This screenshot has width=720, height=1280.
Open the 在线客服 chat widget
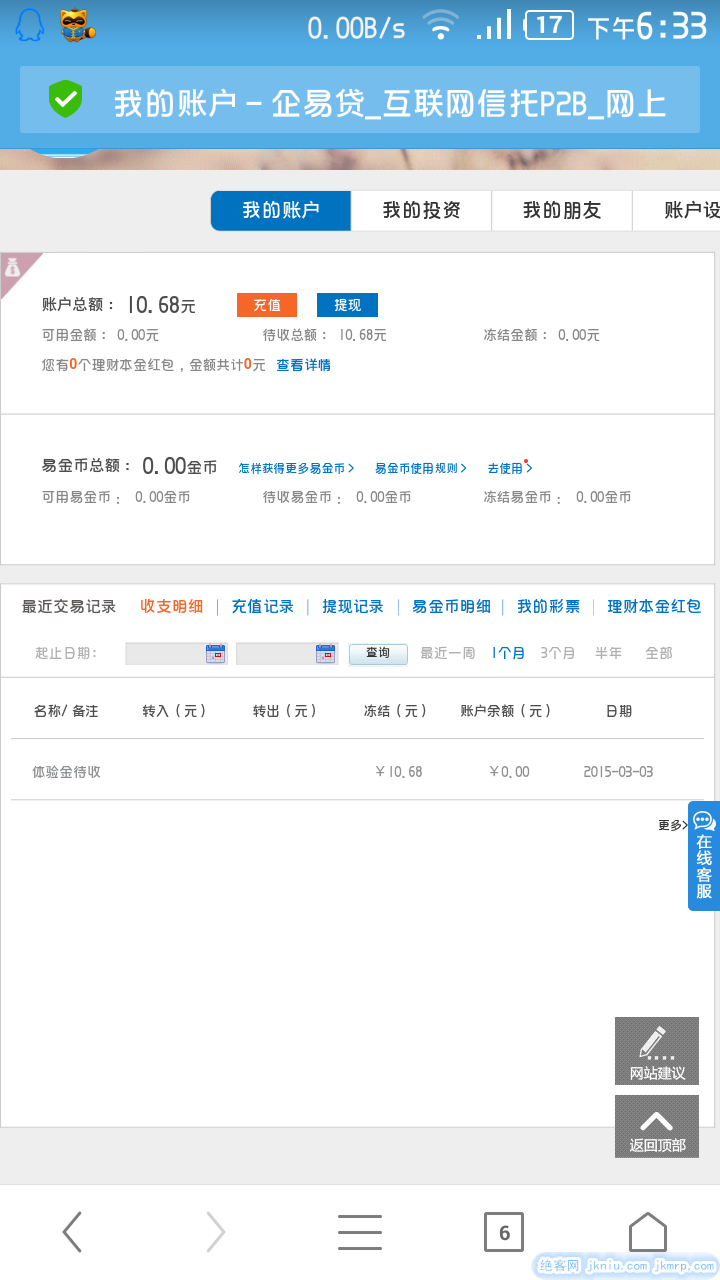click(704, 855)
